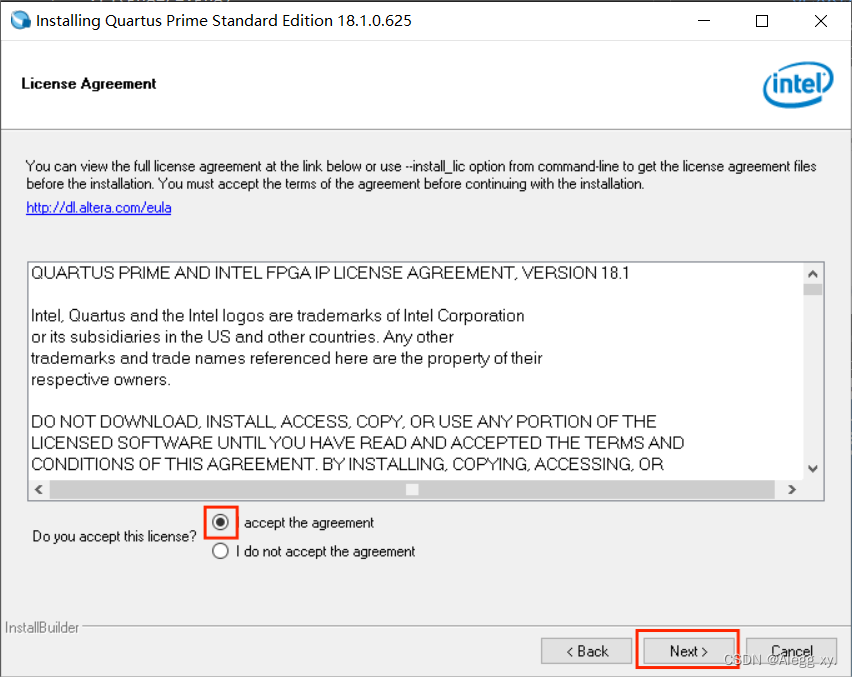Click the 'DO NOT DOWNLOAD, INSTALL' text line
This screenshot has width=852, height=677.
(x=343, y=422)
